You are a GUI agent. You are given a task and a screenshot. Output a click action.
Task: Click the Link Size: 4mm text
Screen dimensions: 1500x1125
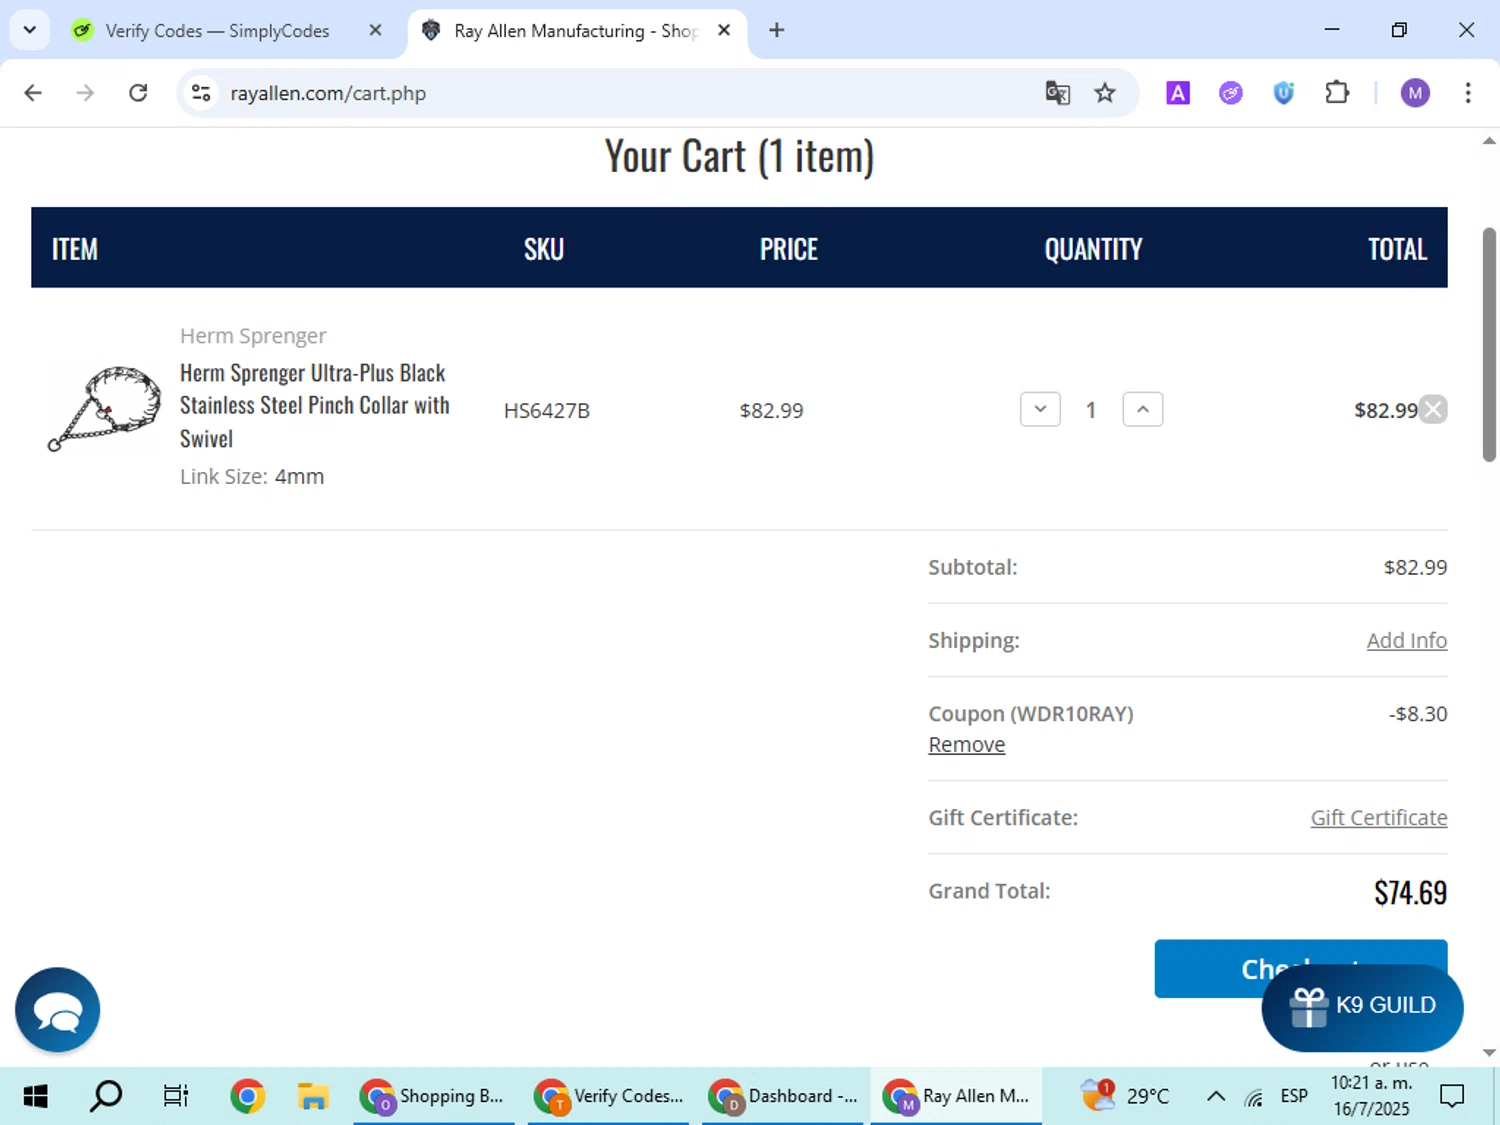coord(252,476)
